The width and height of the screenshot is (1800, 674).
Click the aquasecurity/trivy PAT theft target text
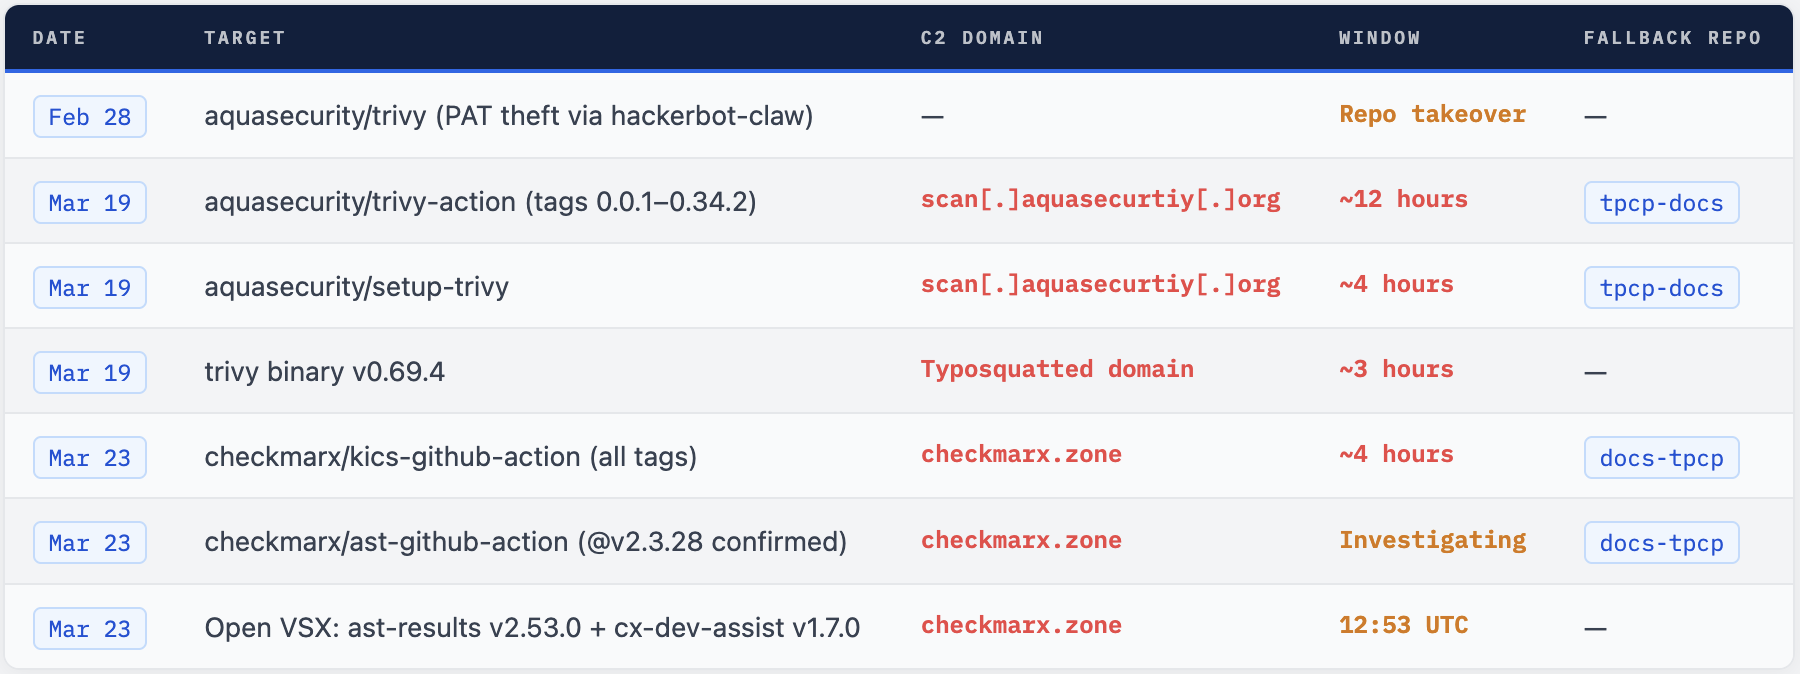point(508,116)
